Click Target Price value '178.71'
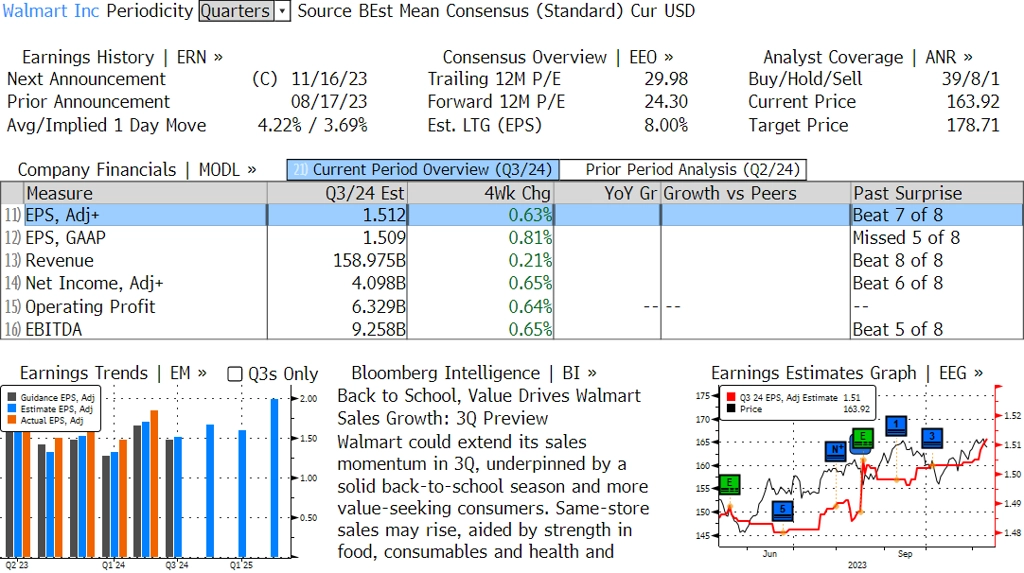This screenshot has width=1024, height=573. tap(973, 125)
